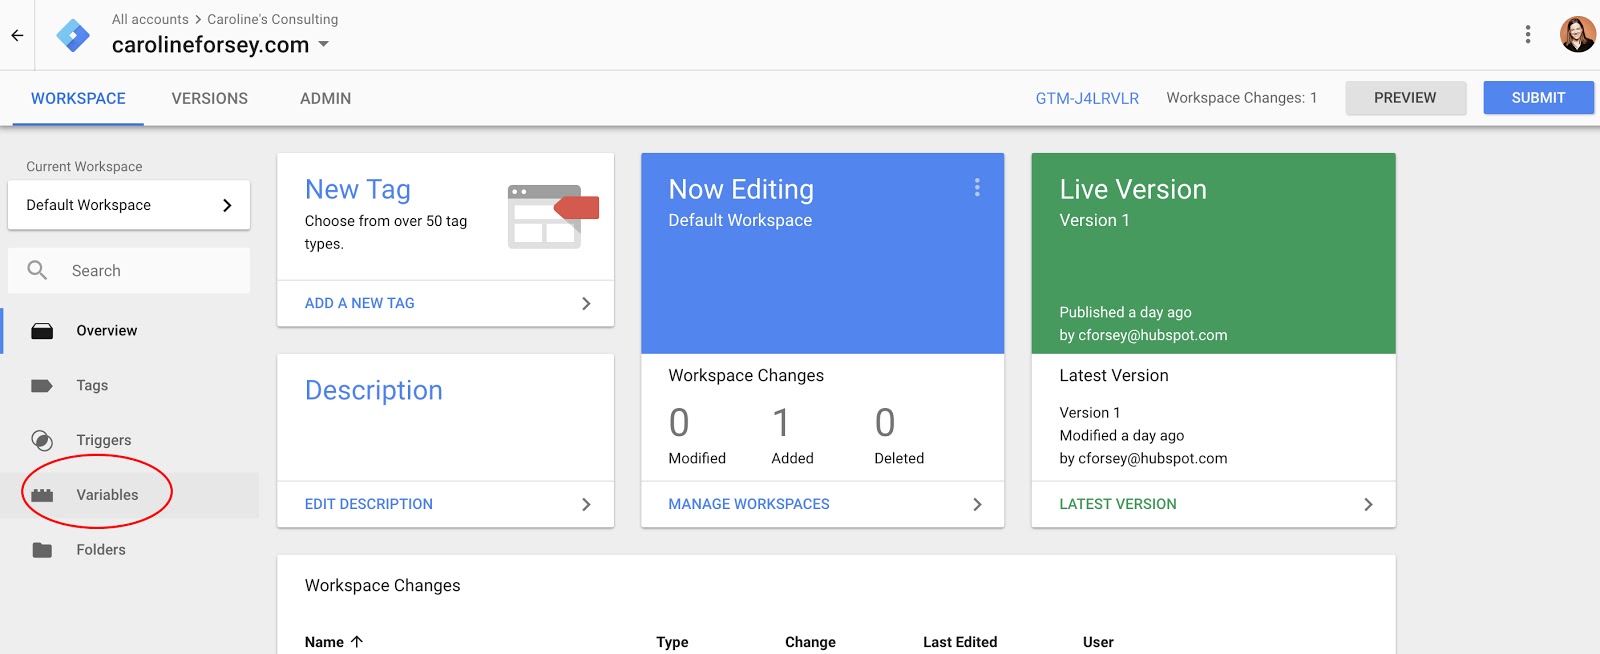Expand the carolineforsey.com container dropdown
The image size is (1600, 654).
point(323,45)
